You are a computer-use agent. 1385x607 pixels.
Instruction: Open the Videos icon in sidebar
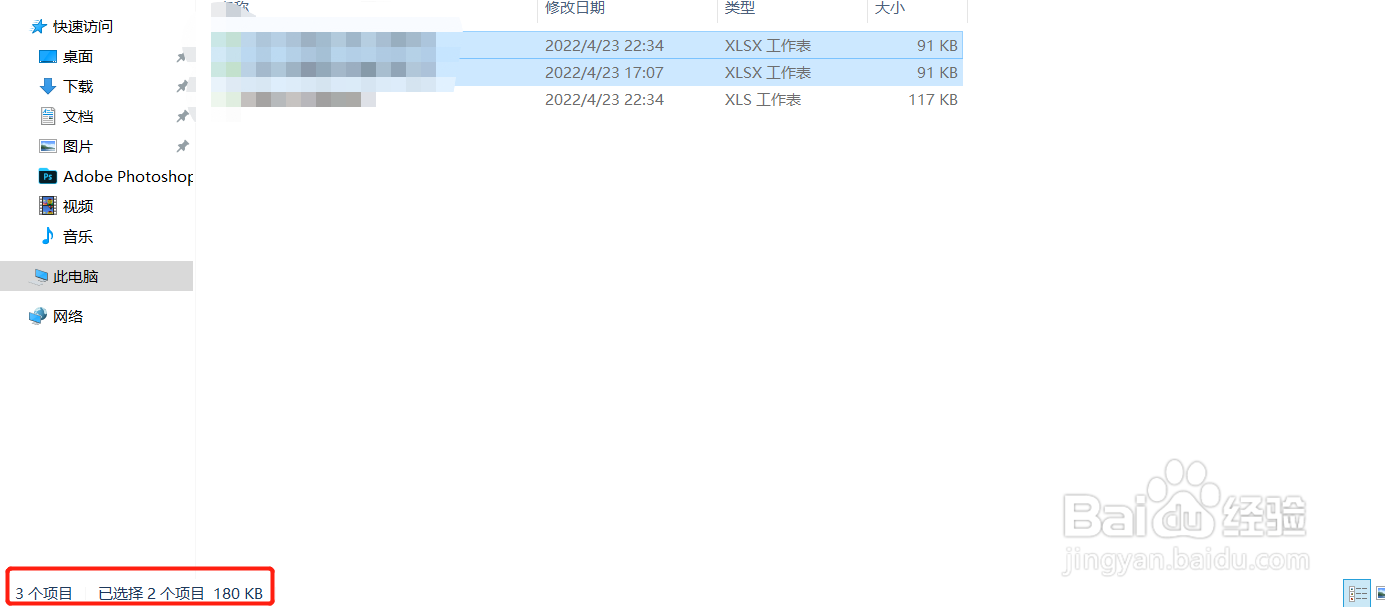click(48, 206)
